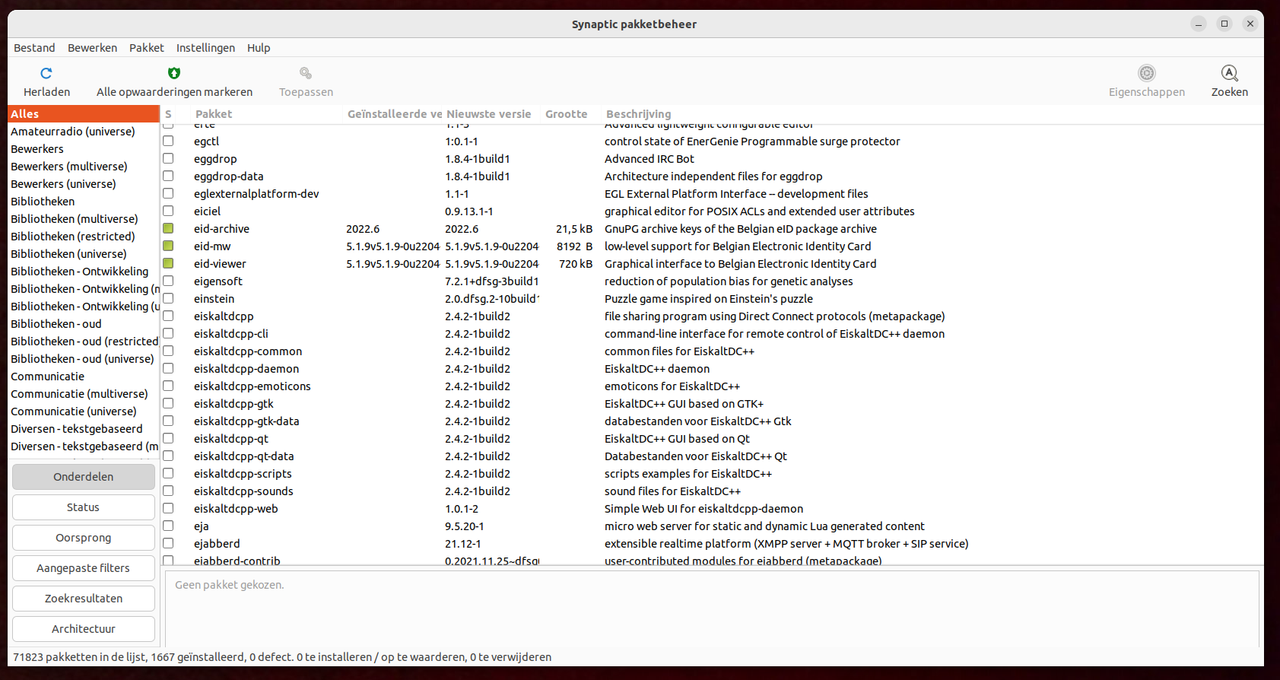Image resolution: width=1280 pixels, height=680 pixels.
Task: Click the Onderdelen filter button
Action: 83,477
